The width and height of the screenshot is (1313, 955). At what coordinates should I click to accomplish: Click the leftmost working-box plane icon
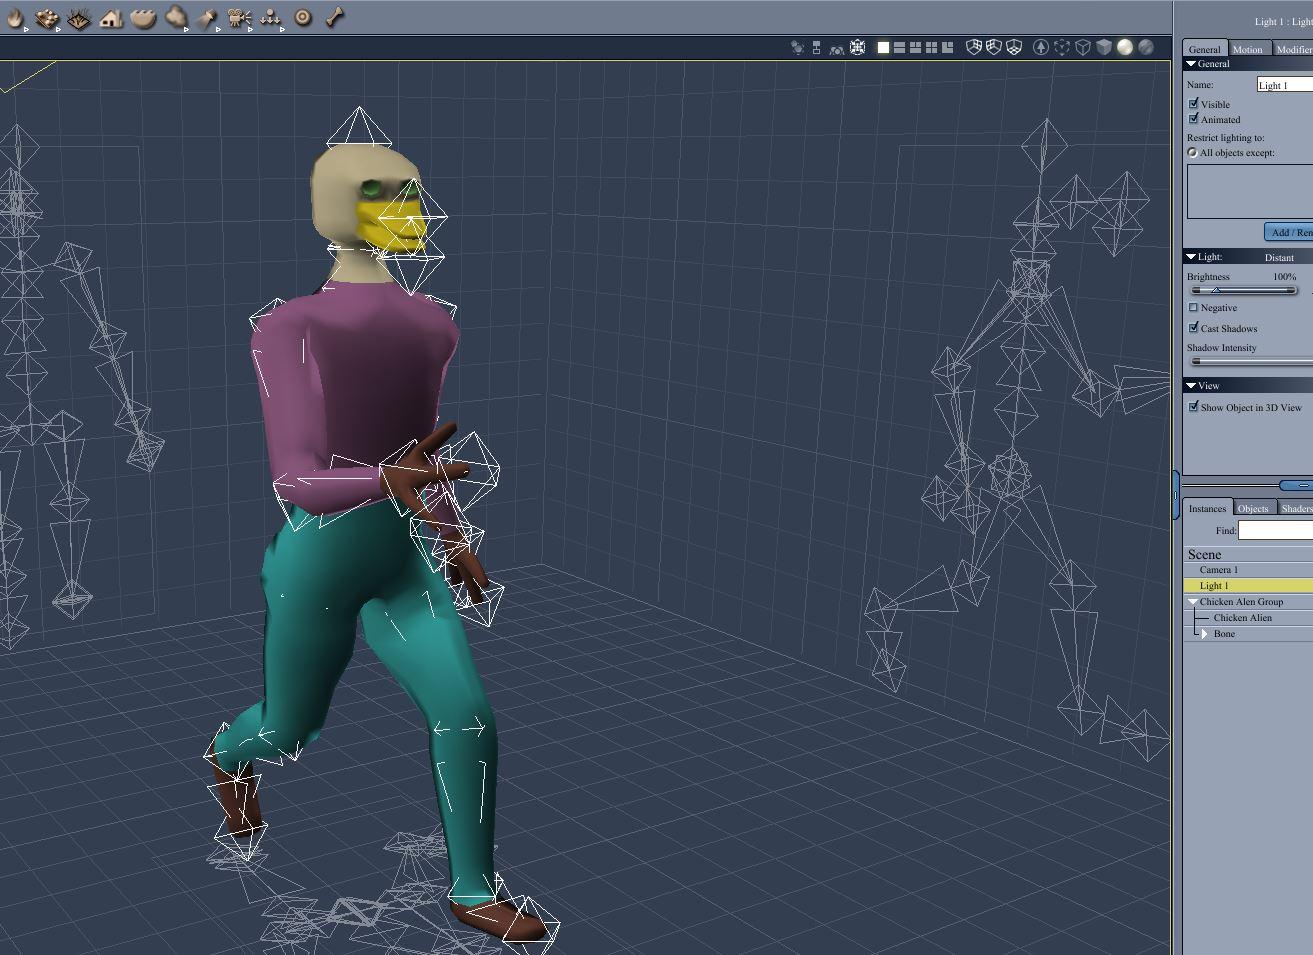pyautogui.click(x=974, y=47)
